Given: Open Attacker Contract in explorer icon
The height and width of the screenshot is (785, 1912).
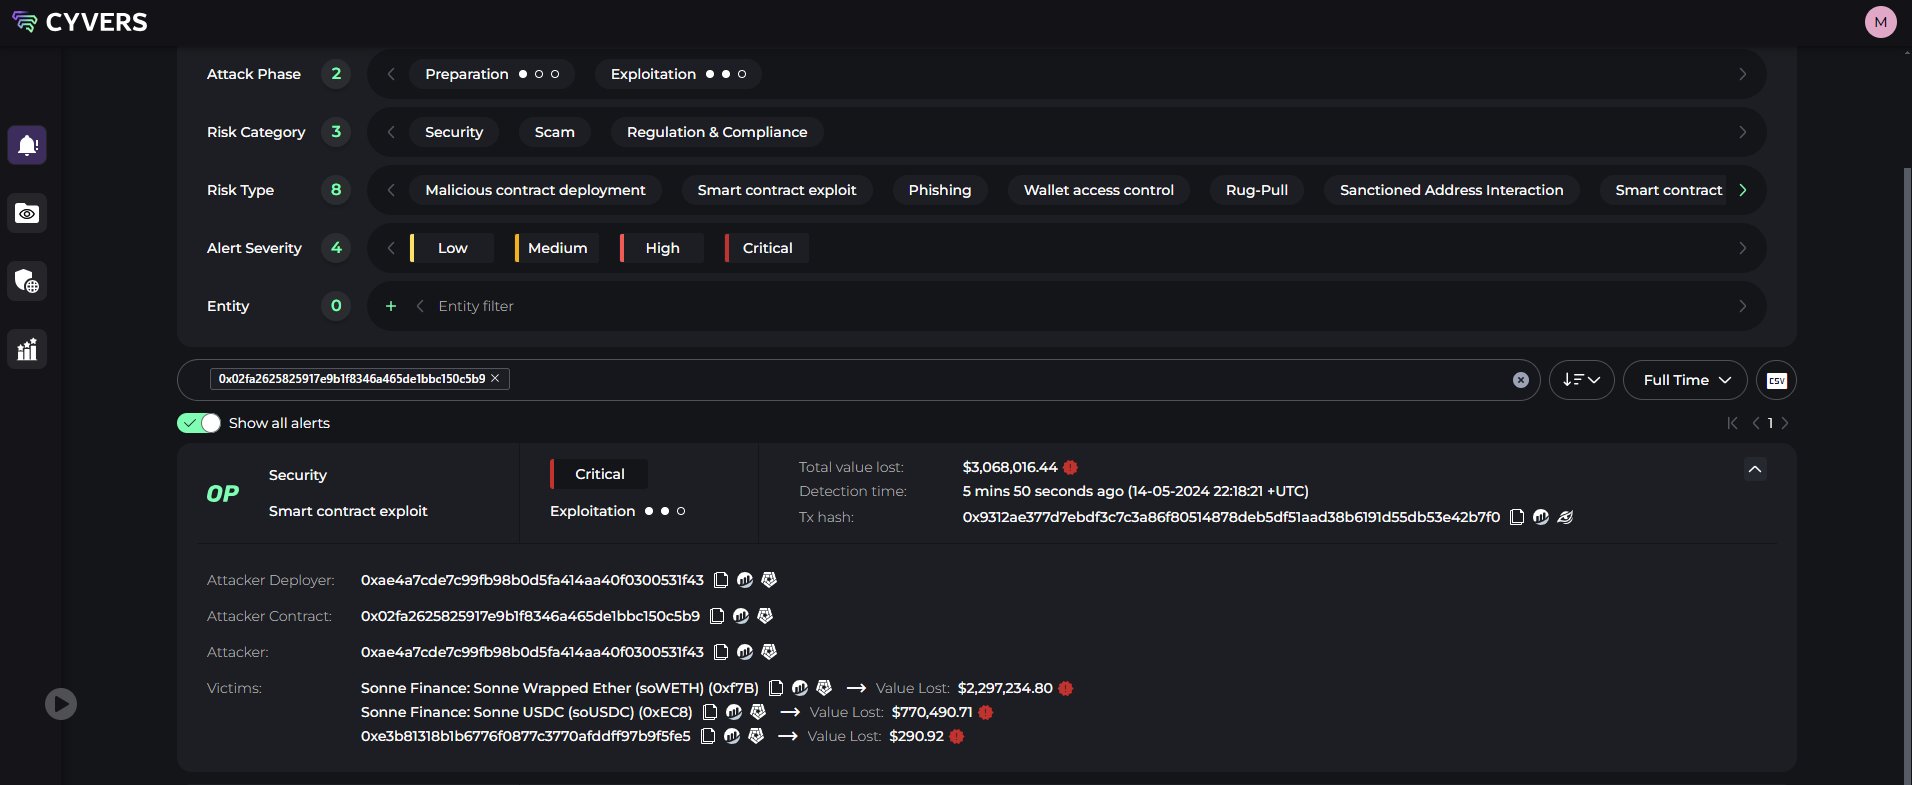Looking at the screenshot, I should click(741, 616).
